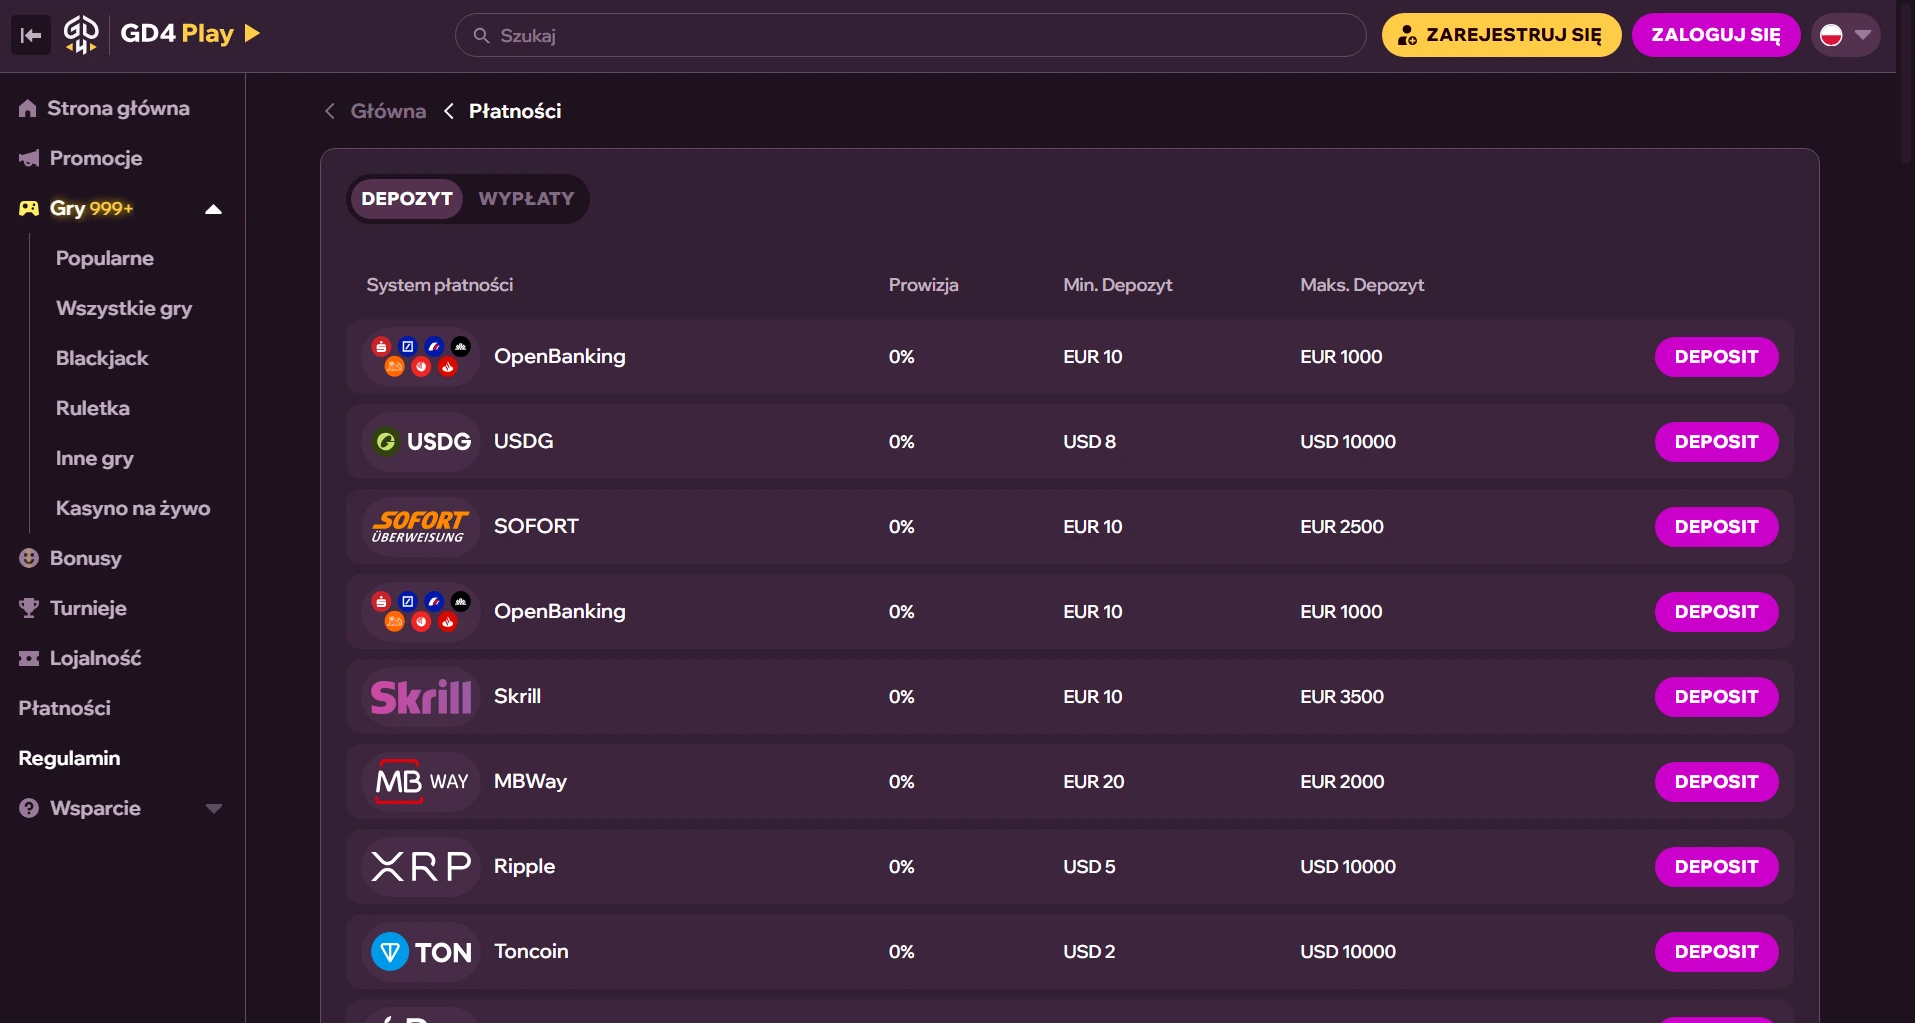This screenshot has height=1023, width=1915.
Task: Open Promocje from the sidebar
Action: tap(96, 158)
